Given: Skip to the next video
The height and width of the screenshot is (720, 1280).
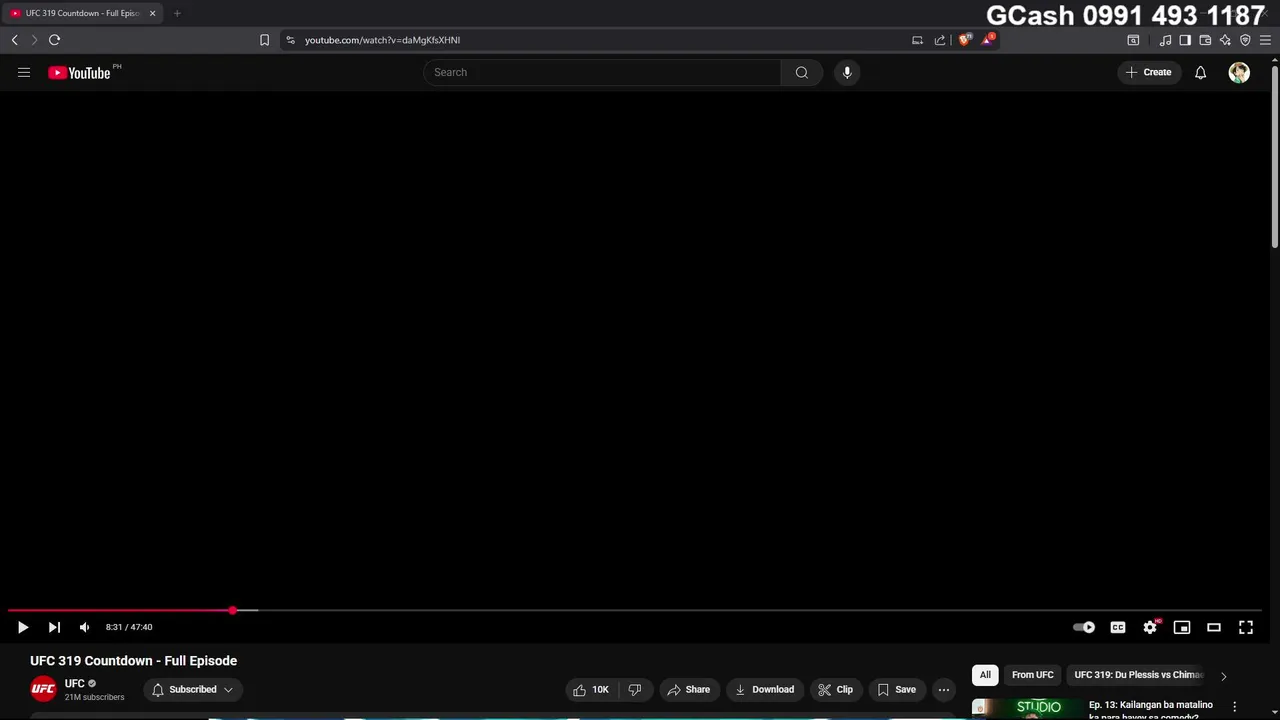Looking at the screenshot, I should [54, 627].
